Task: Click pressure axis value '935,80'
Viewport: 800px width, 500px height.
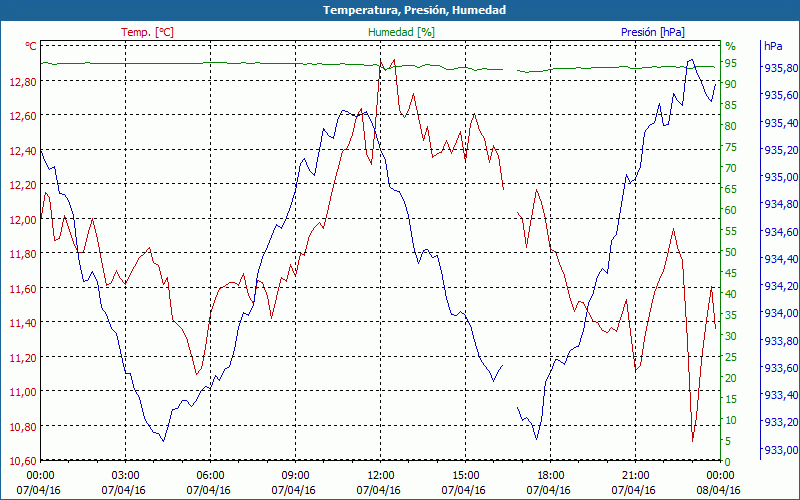Action: coord(781,68)
